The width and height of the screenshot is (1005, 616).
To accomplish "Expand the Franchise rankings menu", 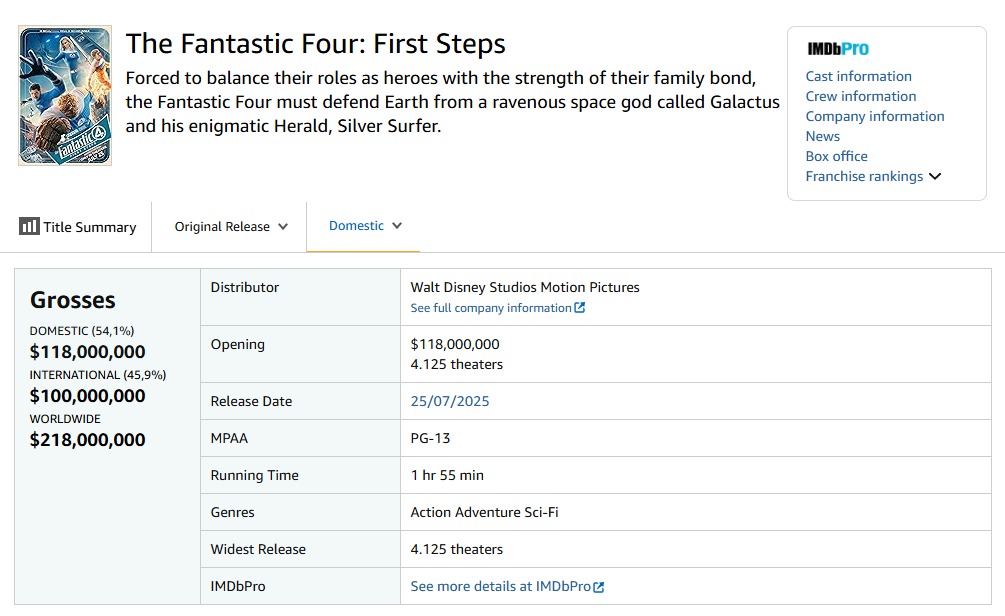I will point(873,176).
